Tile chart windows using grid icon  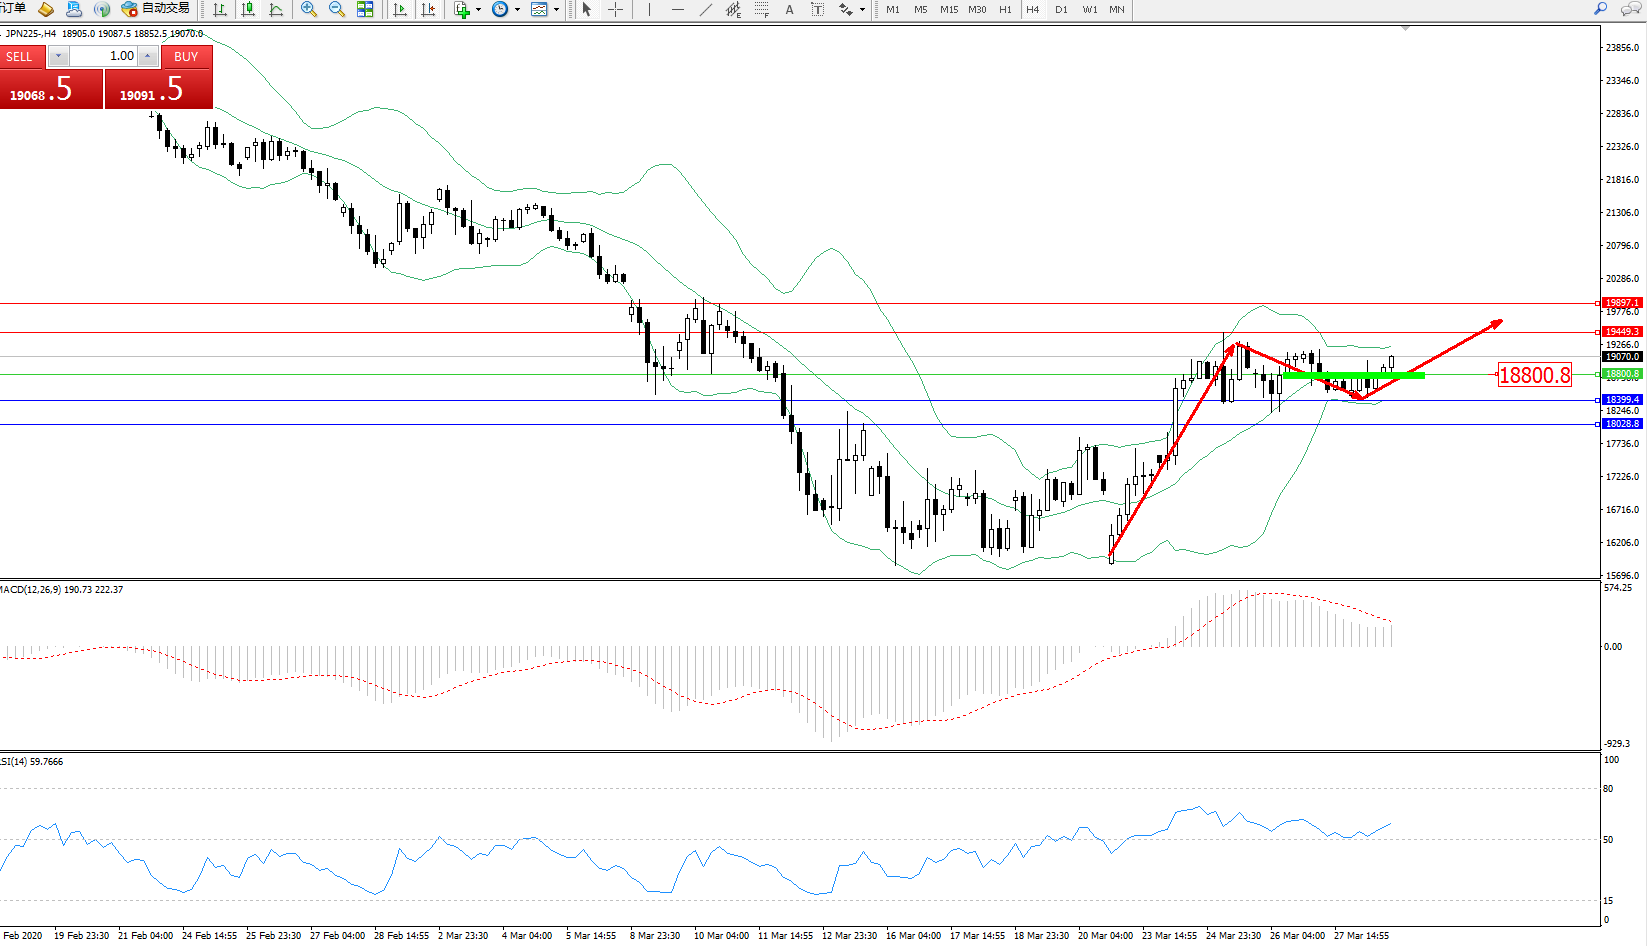tap(365, 9)
